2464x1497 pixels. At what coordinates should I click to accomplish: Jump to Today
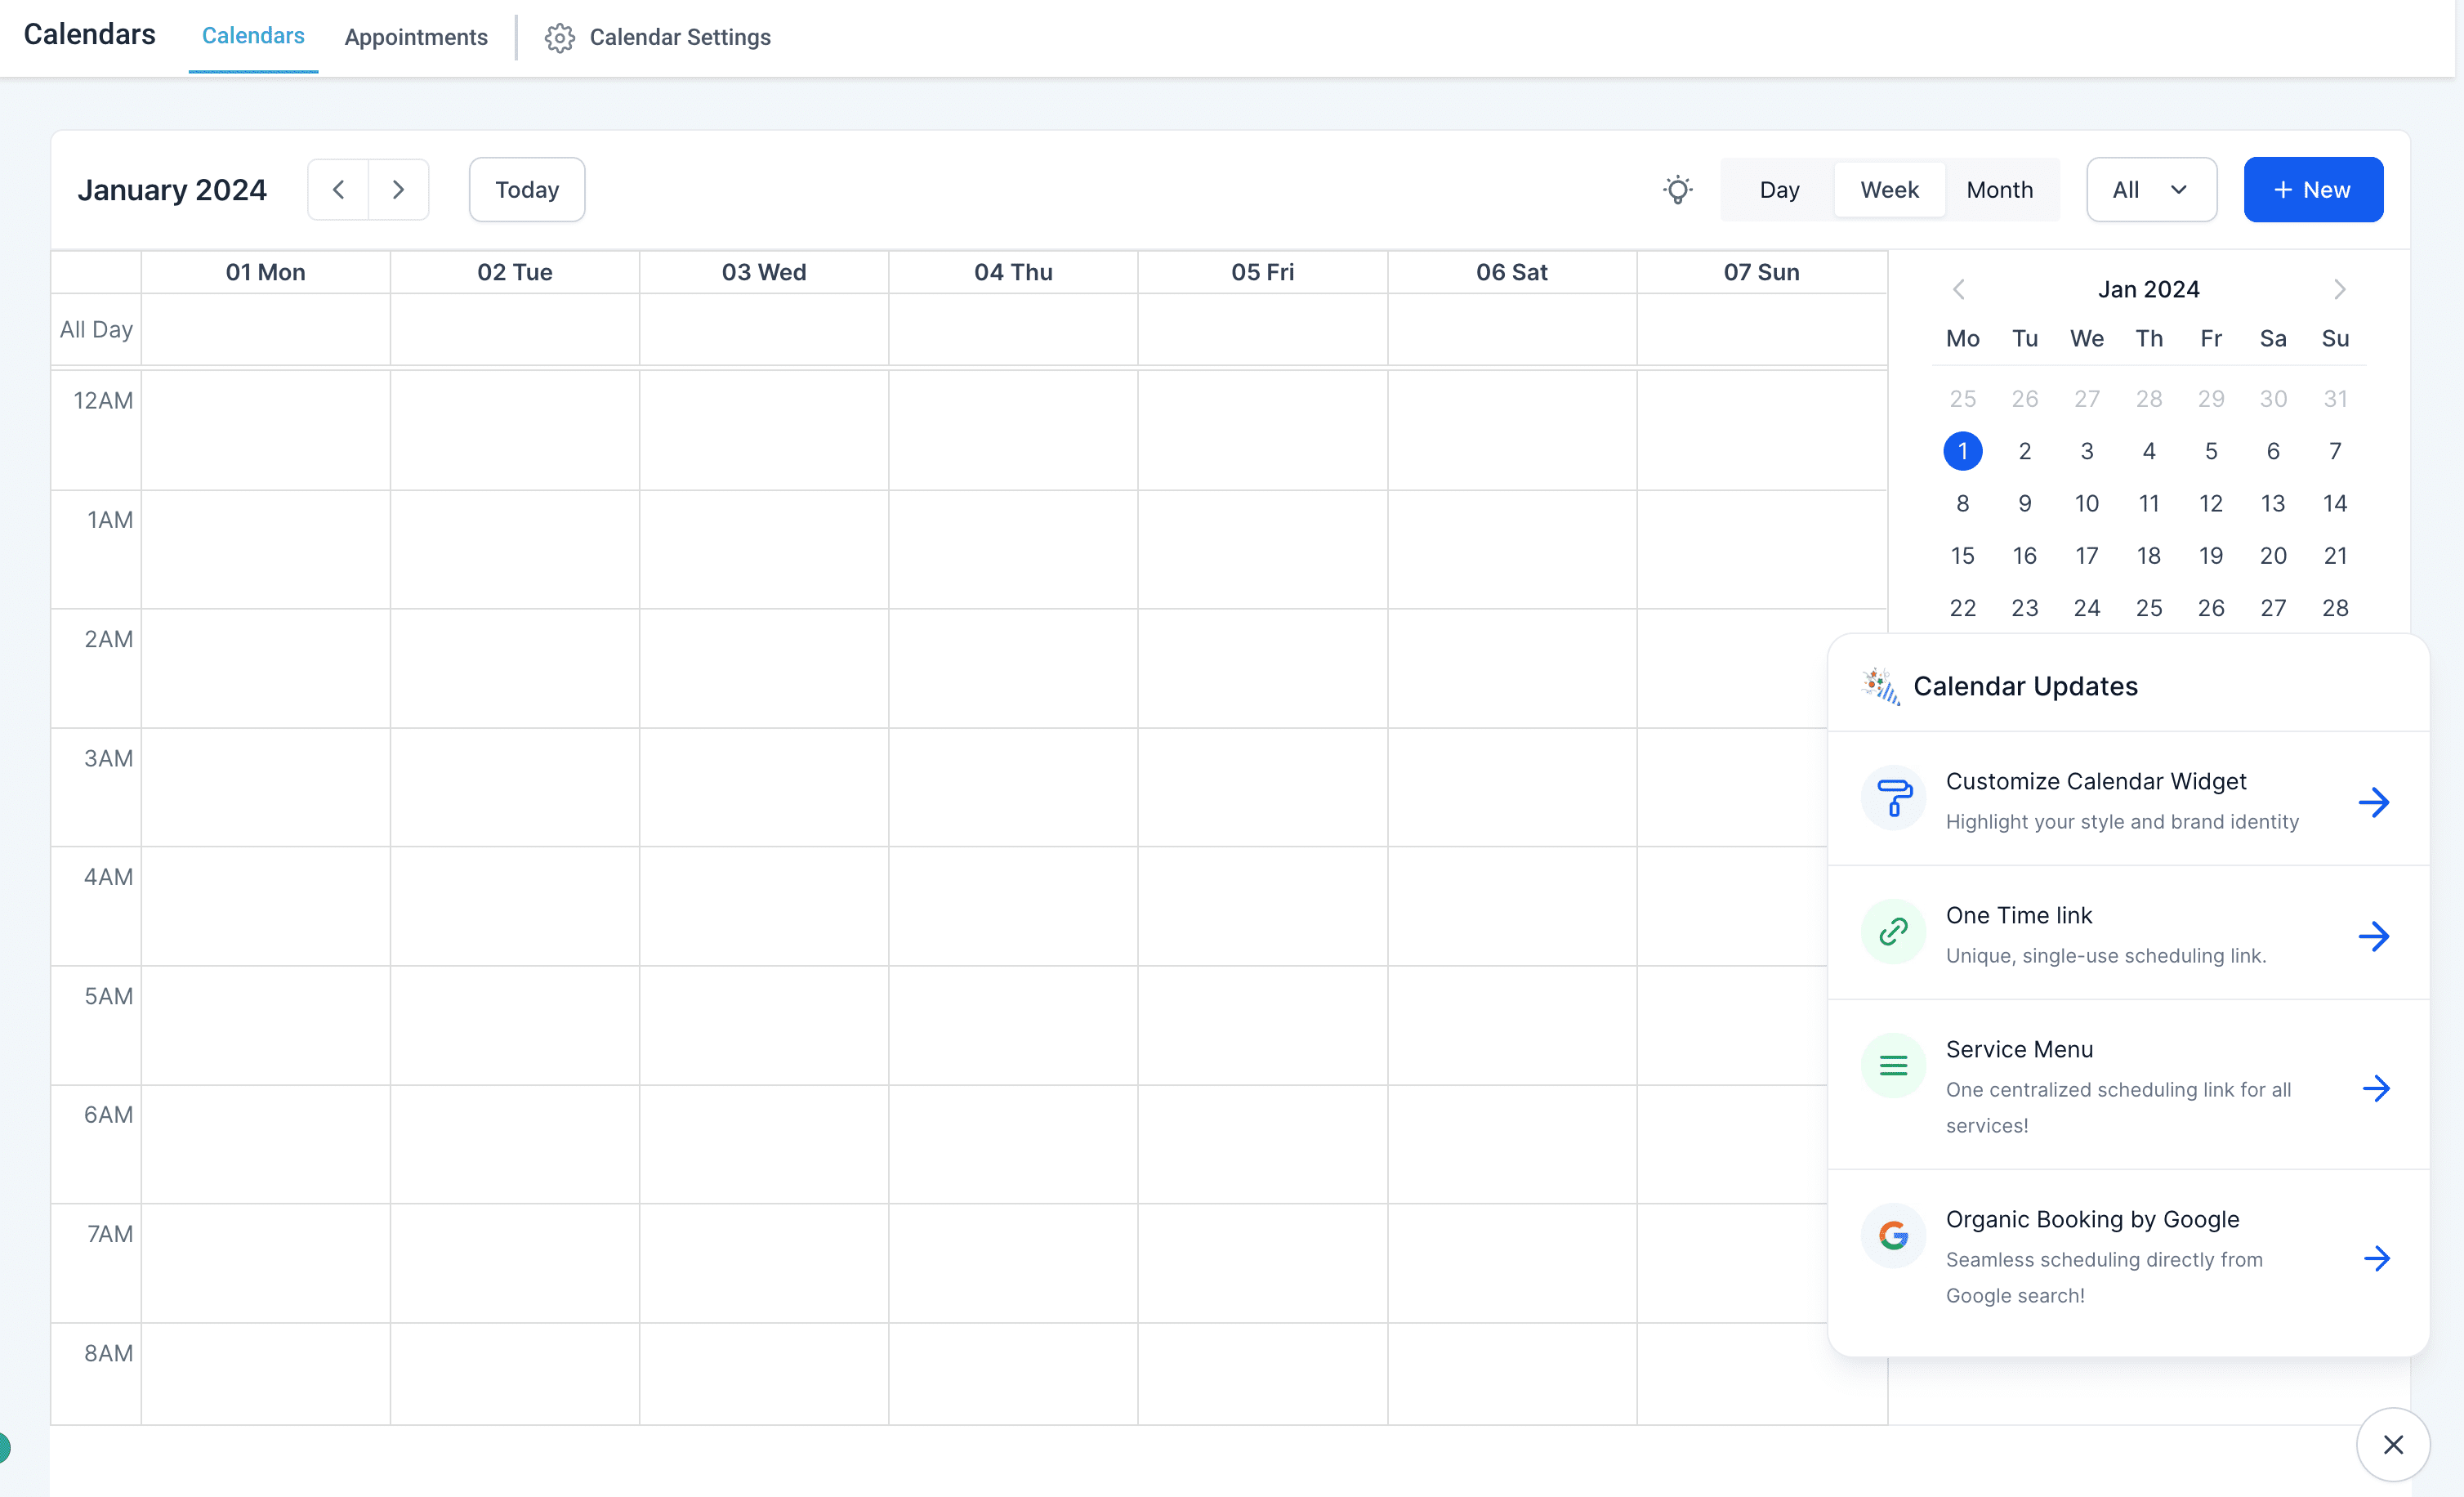[x=527, y=189]
